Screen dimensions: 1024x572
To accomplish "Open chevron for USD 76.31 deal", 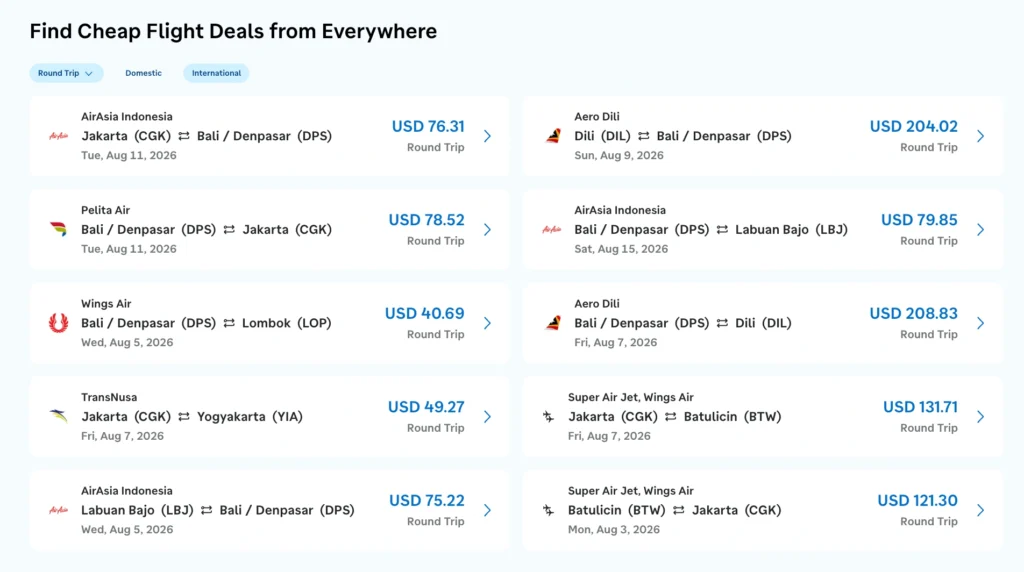I will point(487,136).
